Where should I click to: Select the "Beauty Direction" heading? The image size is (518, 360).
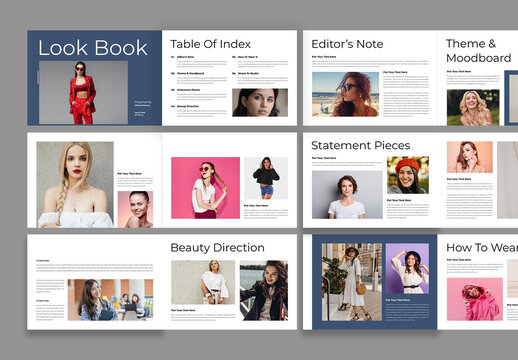[x=217, y=248]
